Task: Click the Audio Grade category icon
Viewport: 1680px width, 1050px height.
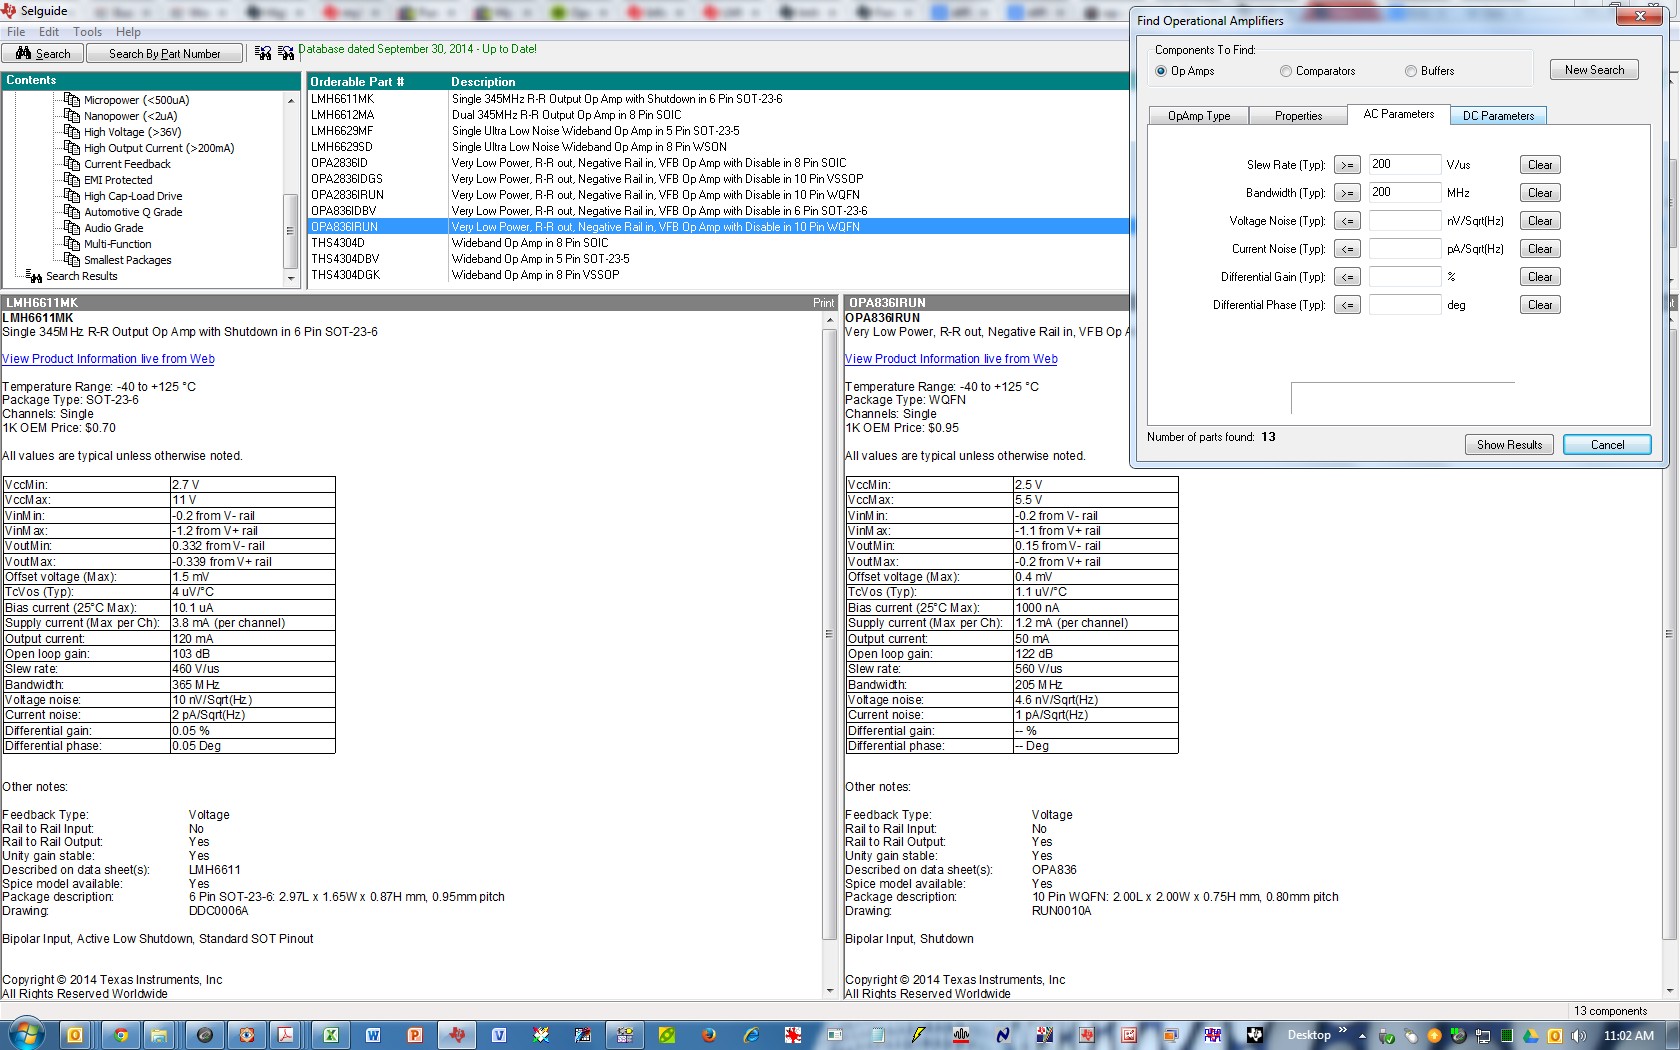Action: point(72,227)
